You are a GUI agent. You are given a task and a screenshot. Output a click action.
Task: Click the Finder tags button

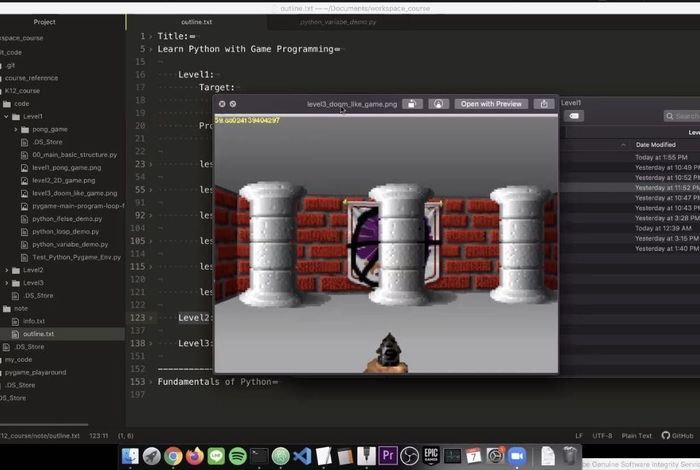coord(574,116)
